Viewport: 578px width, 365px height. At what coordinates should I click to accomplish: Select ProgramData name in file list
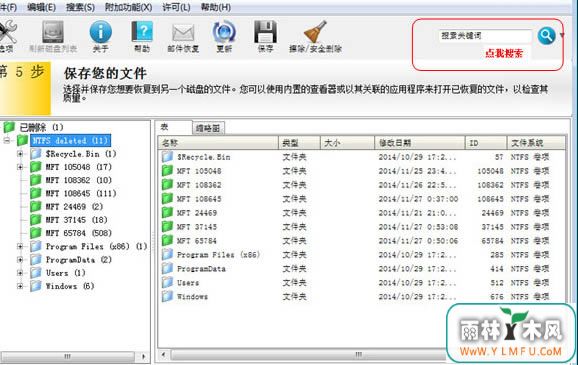click(x=201, y=269)
